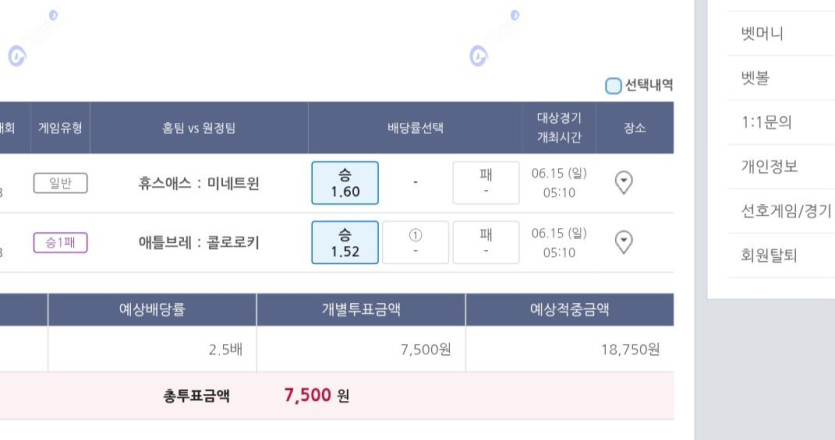Click the 일반 game type badge

pyautogui.click(x=60, y=183)
